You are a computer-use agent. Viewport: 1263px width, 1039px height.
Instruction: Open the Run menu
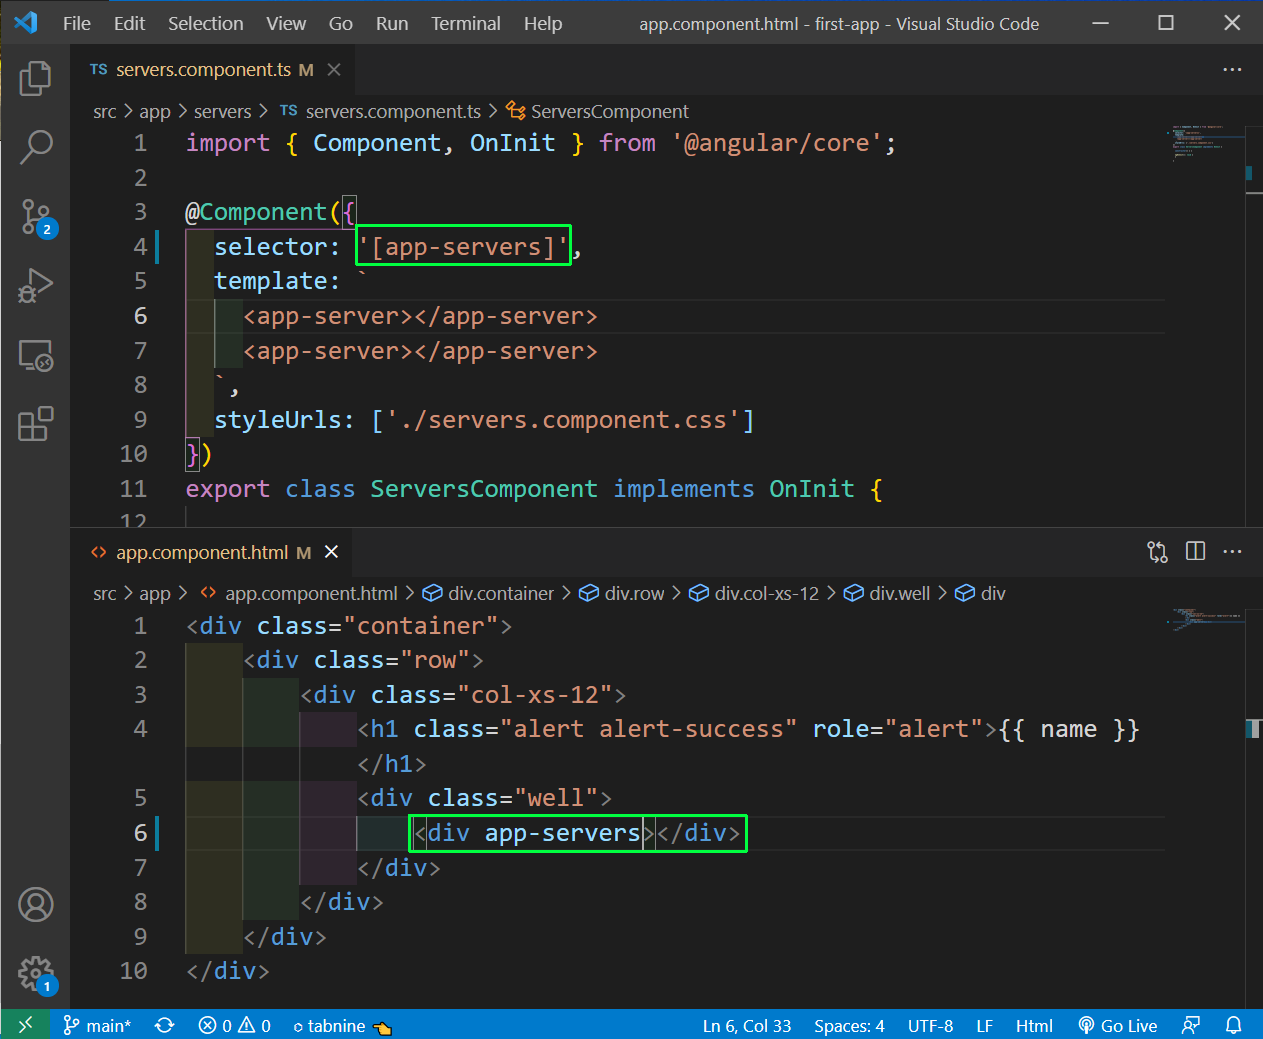(x=392, y=23)
